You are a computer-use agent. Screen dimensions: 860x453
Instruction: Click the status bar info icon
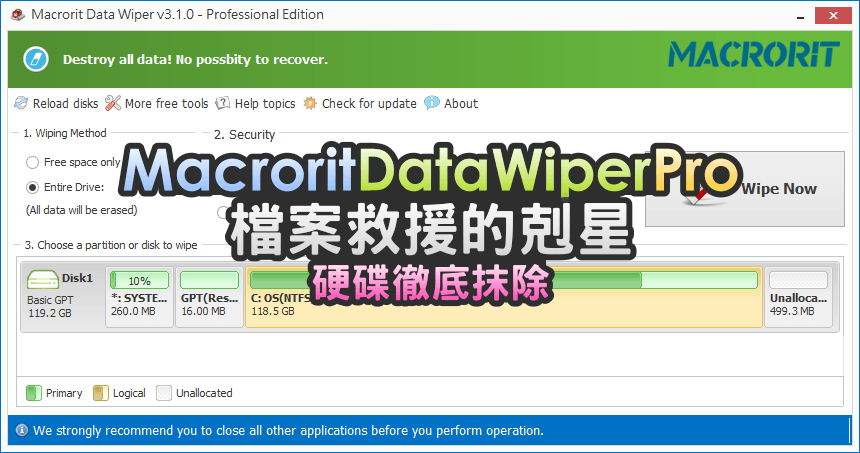click(x=22, y=430)
